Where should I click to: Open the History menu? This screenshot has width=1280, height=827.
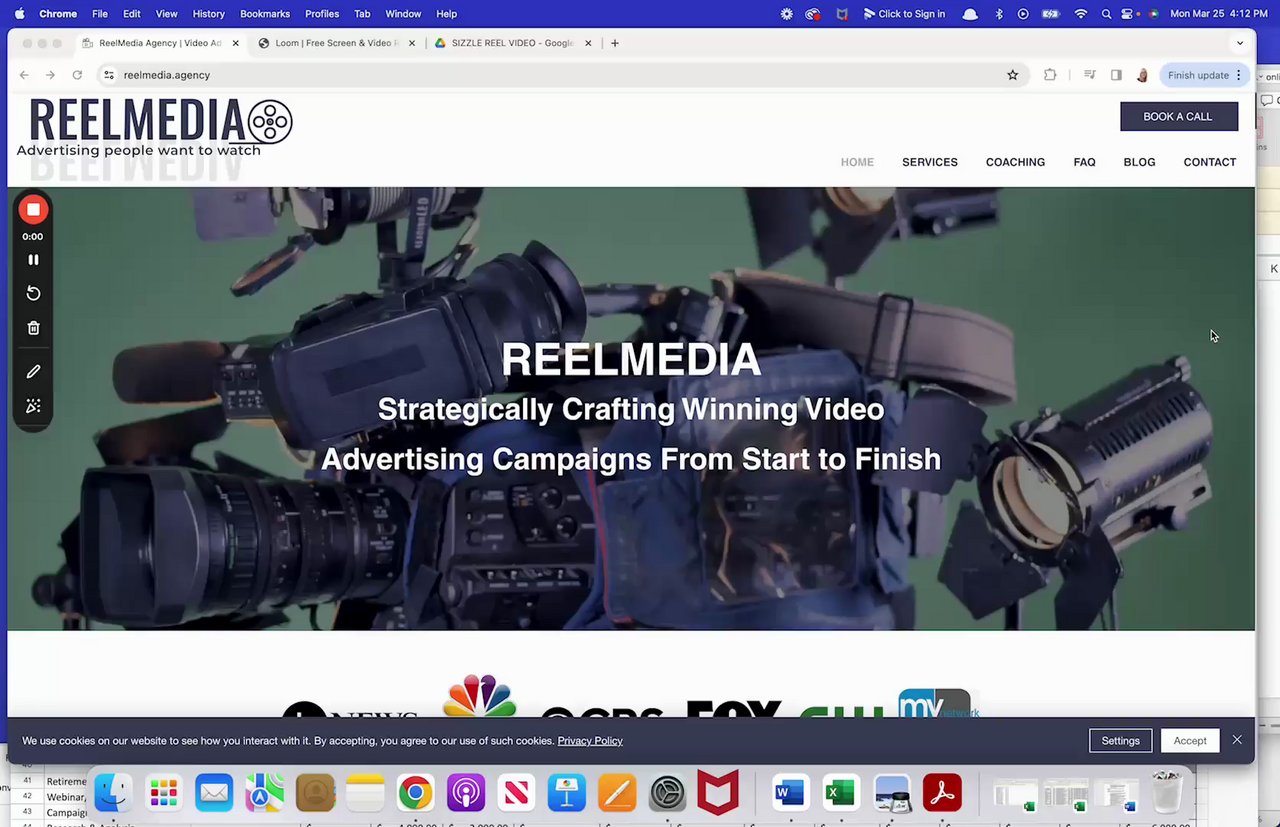208,14
